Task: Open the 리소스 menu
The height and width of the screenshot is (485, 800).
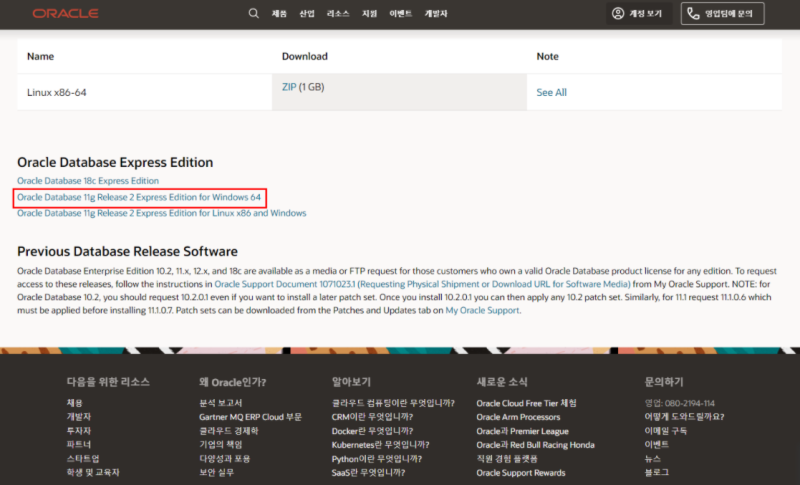Action: [338, 14]
